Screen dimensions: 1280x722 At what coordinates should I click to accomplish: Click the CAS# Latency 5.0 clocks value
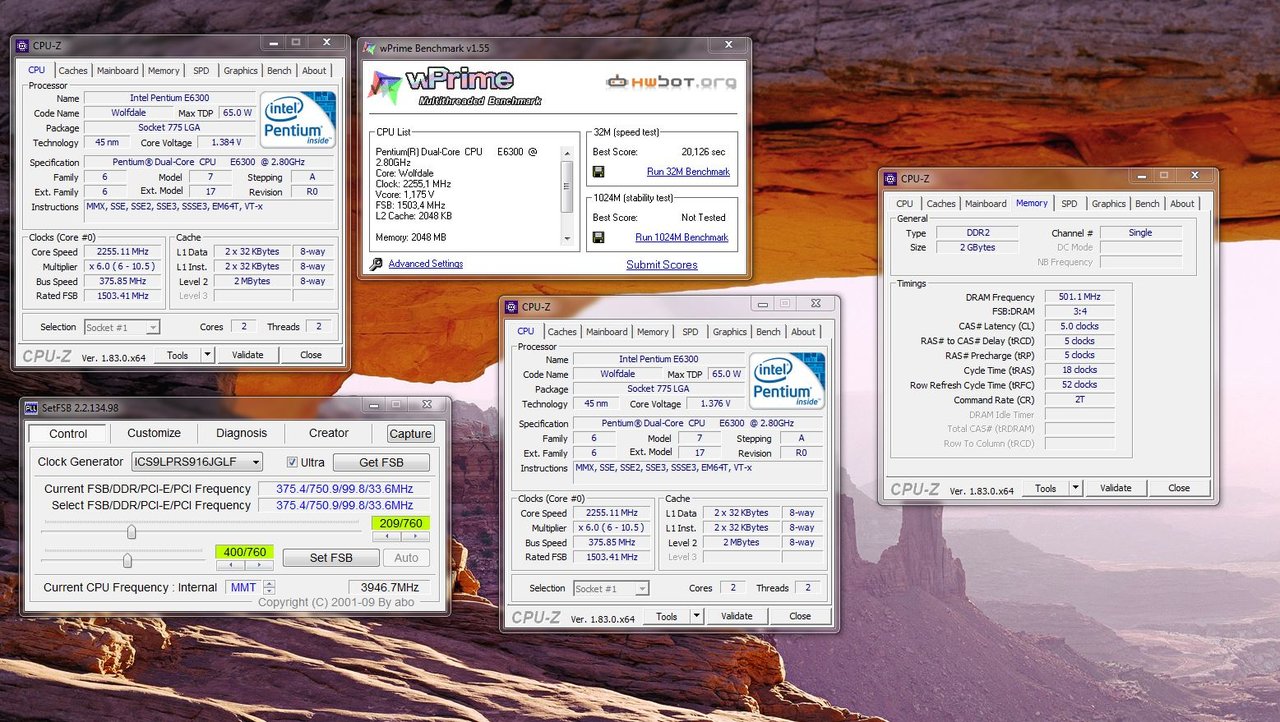(1079, 326)
